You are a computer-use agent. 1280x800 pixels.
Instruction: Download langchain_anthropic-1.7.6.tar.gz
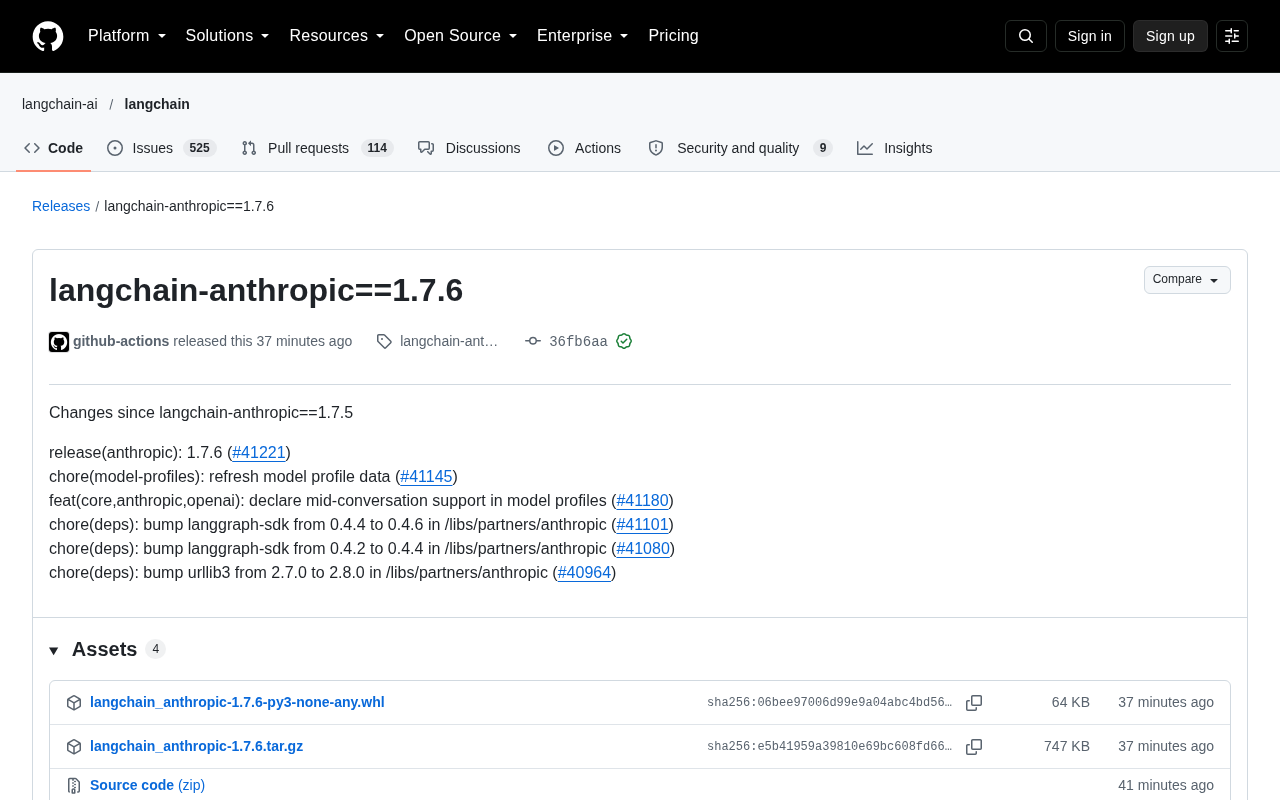pos(196,746)
